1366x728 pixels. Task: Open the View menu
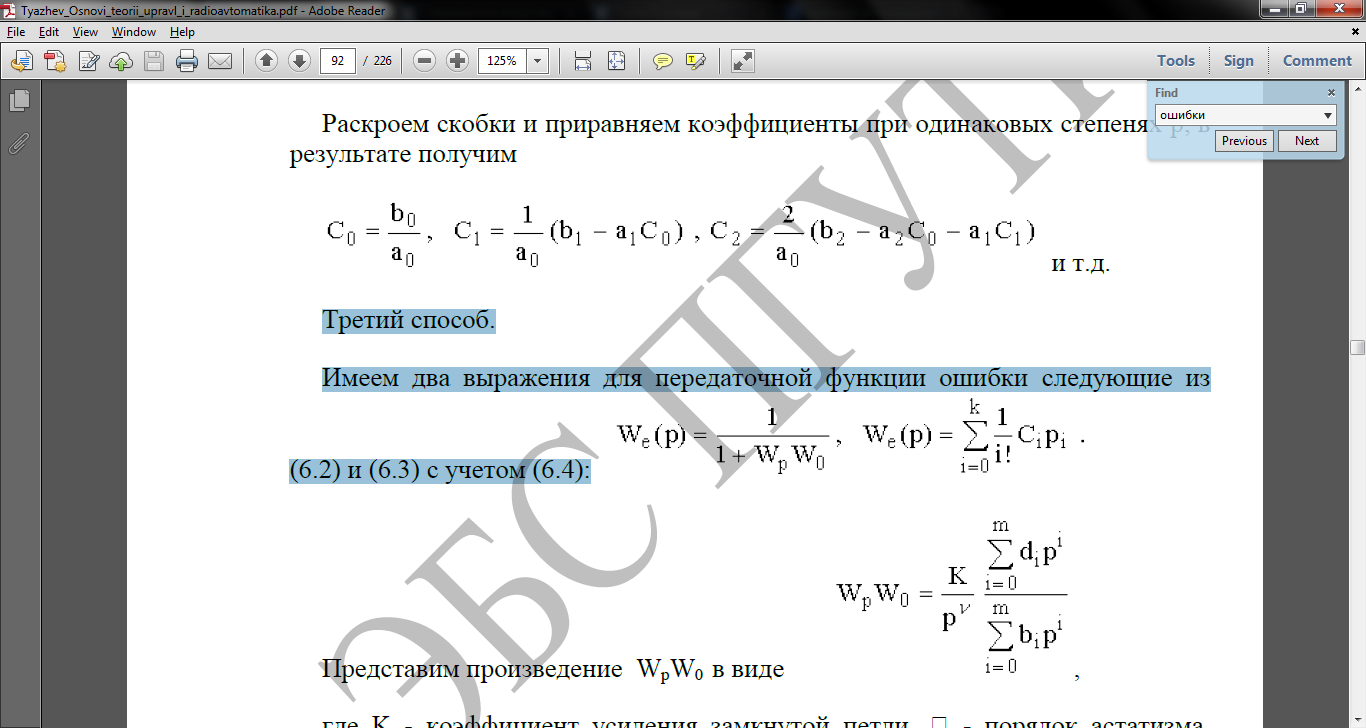click(x=85, y=32)
